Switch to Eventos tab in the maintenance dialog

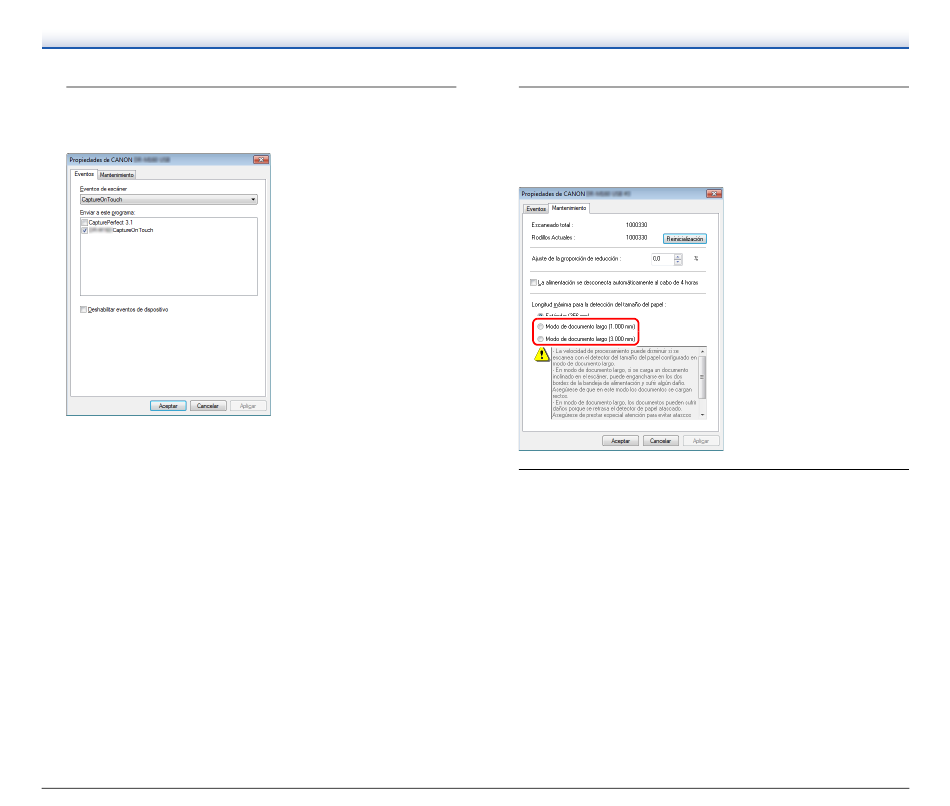[536, 209]
